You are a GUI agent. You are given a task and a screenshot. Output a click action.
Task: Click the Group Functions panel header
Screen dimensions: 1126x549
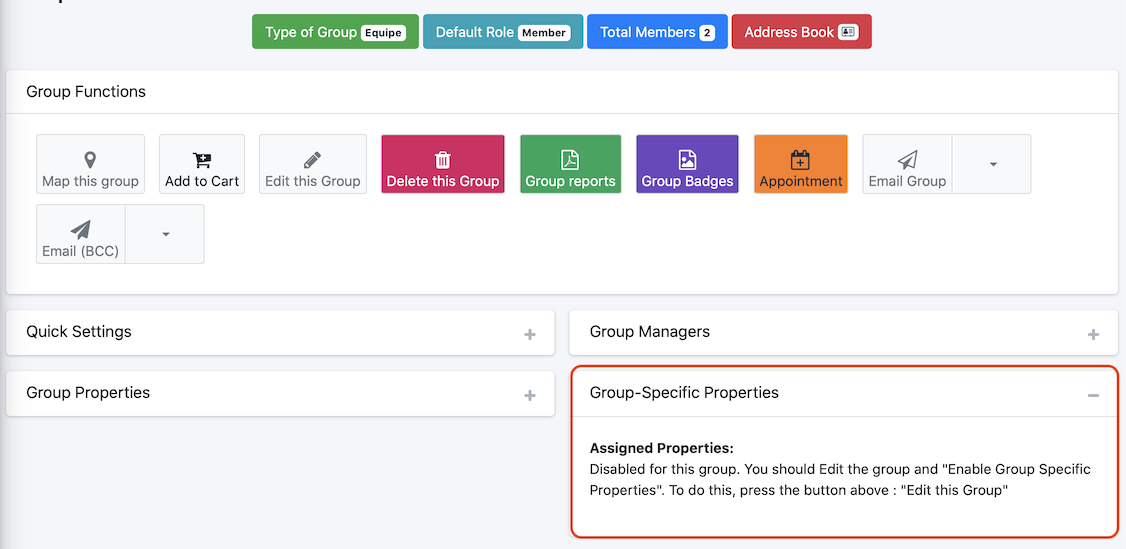click(562, 92)
